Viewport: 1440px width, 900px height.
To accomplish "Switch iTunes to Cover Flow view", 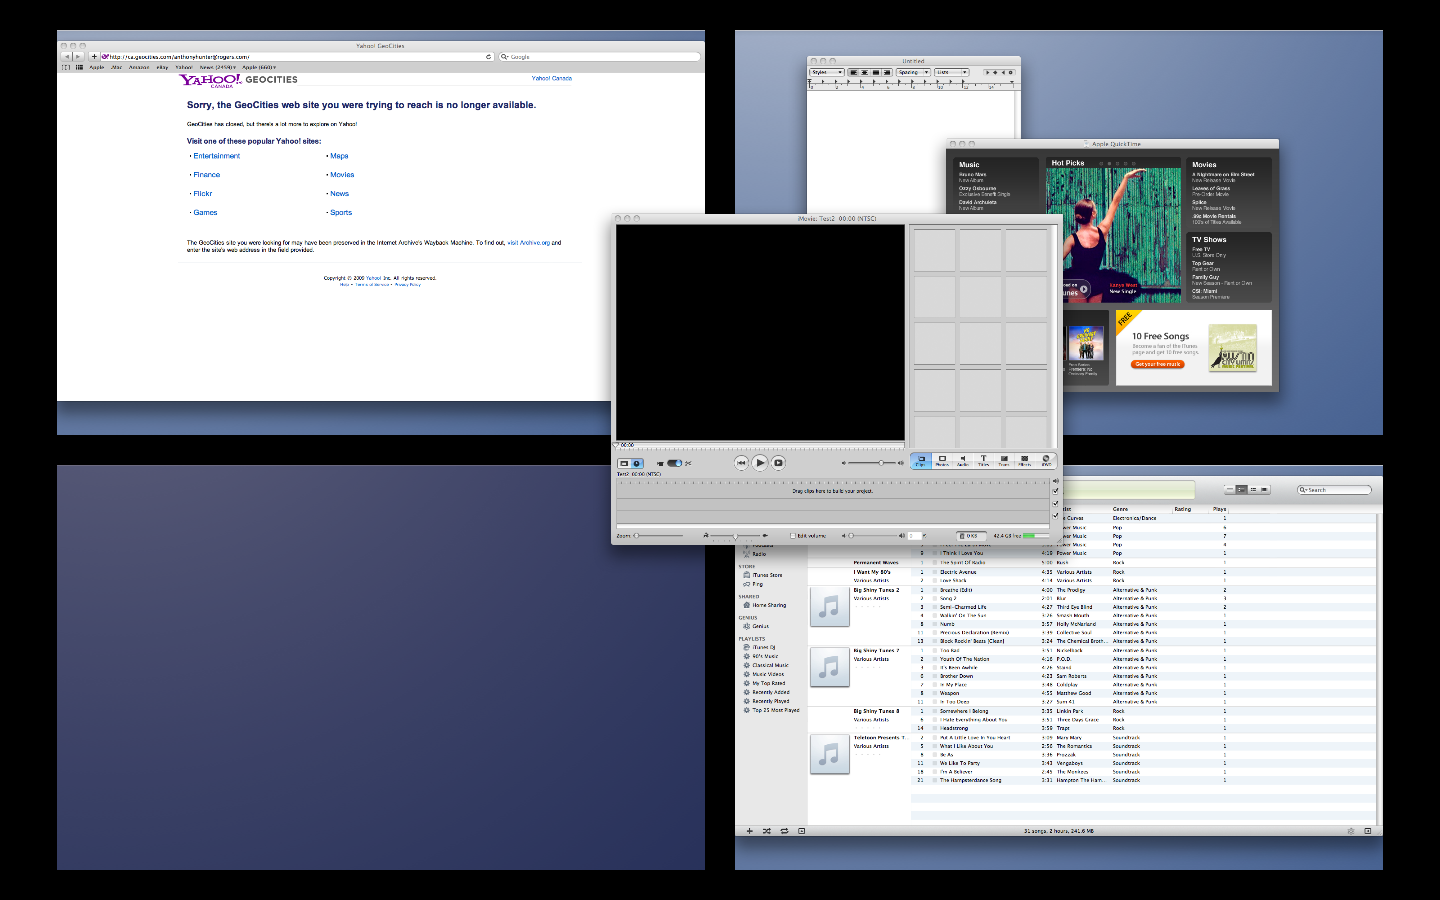I will [x=1264, y=489].
